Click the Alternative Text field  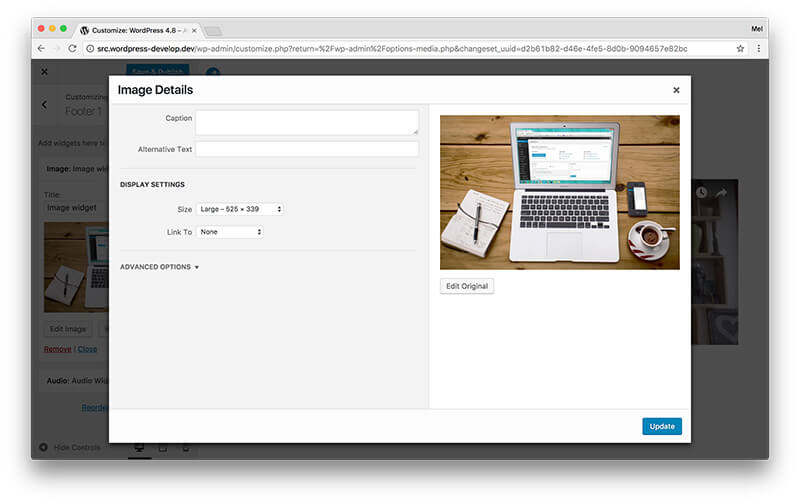click(307, 149)
